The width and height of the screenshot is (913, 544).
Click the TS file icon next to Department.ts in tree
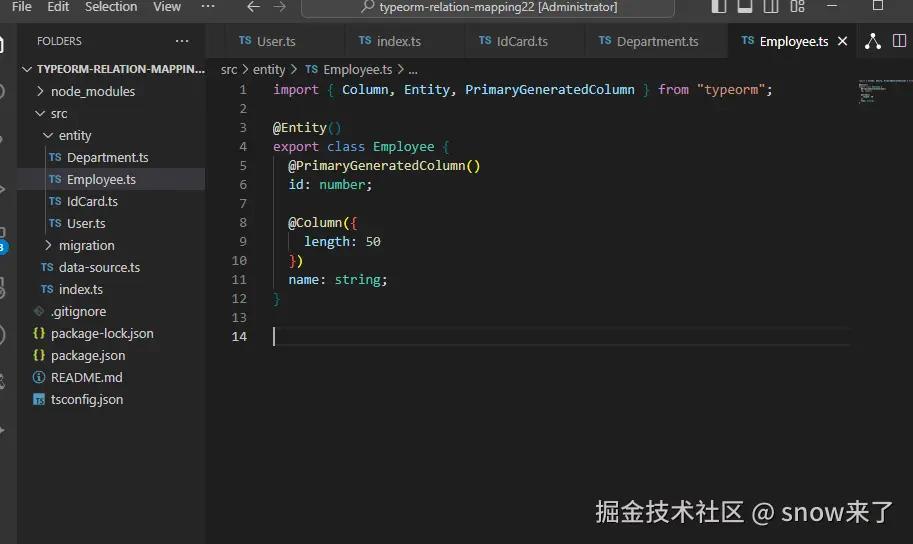55,157
